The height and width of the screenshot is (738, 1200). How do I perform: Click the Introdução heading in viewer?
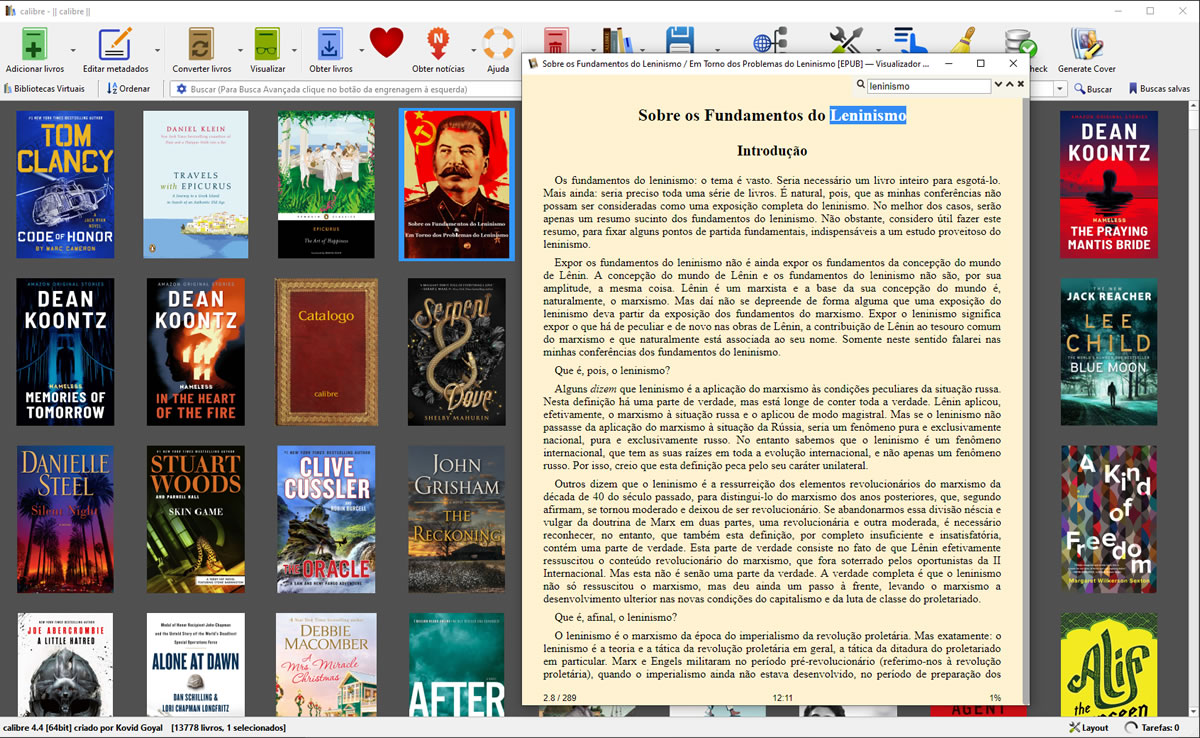coord(772,151)
